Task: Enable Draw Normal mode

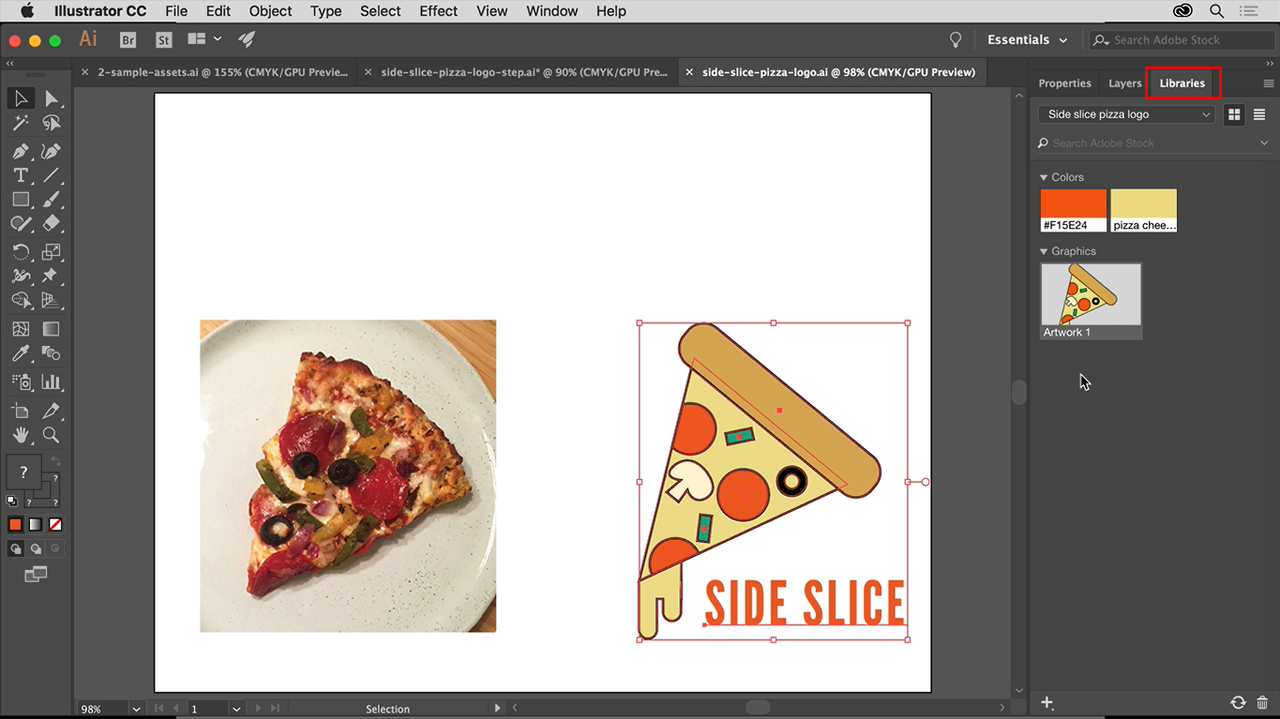Action: click(x=16, y=548)
